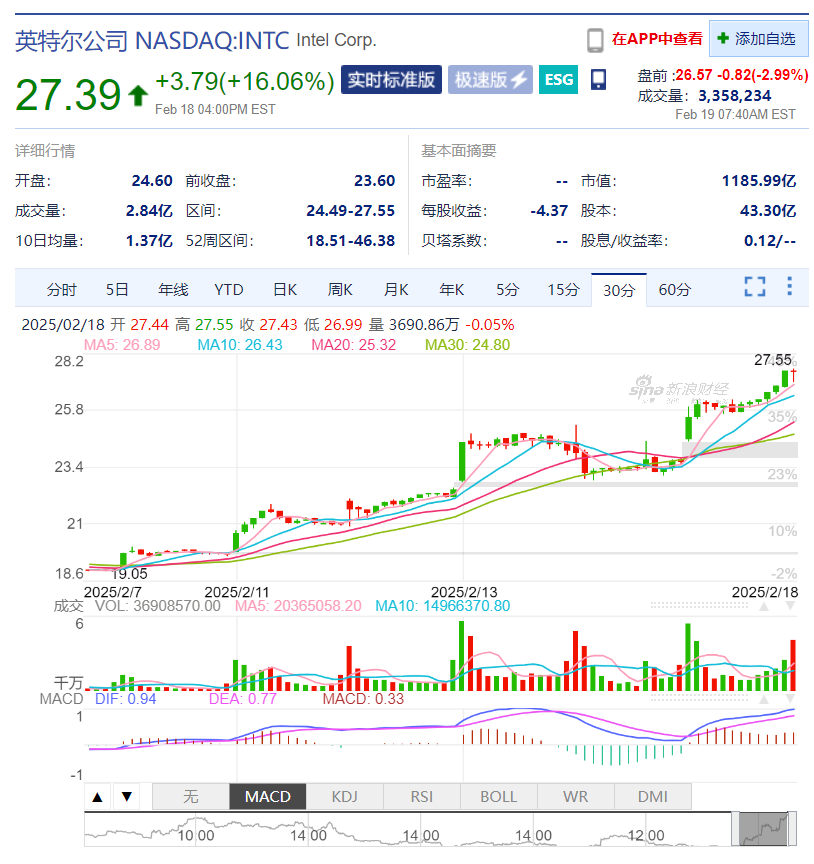The width and height of the screenshot is (814, 864).
Task: Open the 在APP中查看 link
Action: [657, 39]
